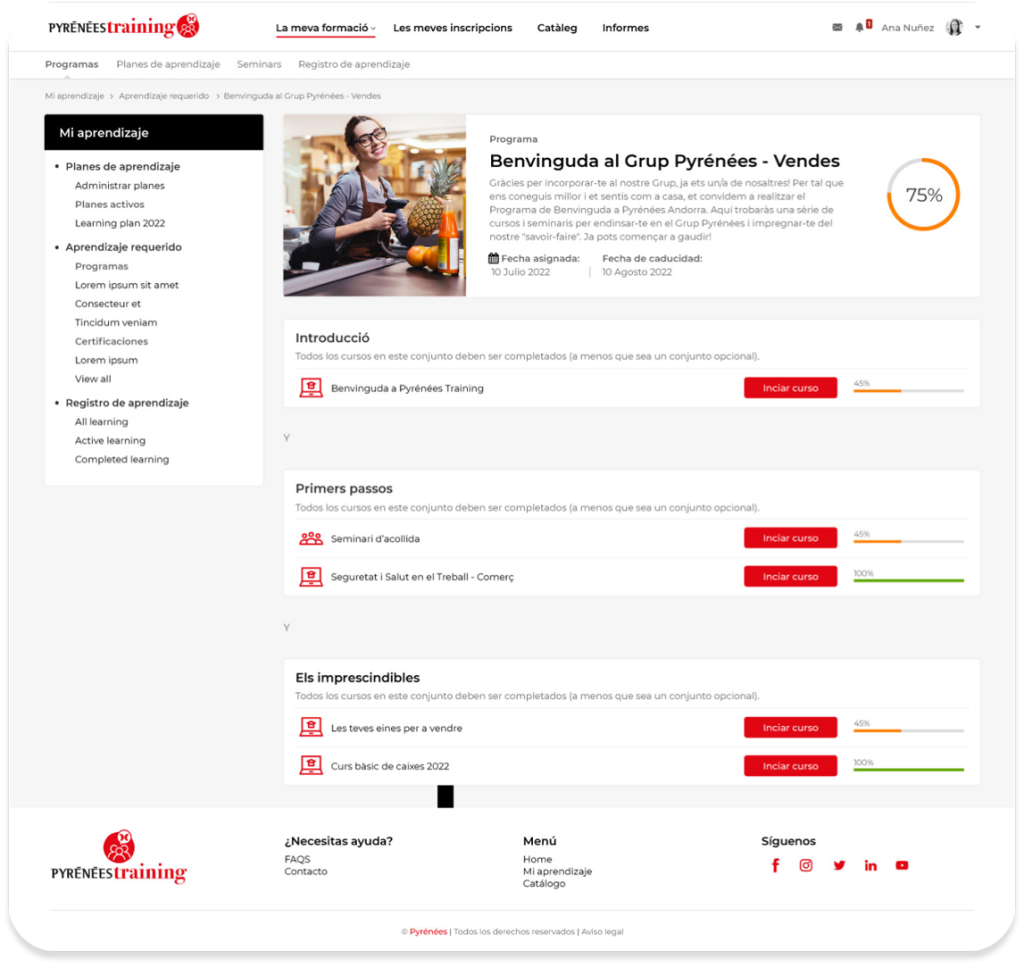
Task: Open the Catàleg menu item
Action: pyautogui.click(x=557, y=28)
